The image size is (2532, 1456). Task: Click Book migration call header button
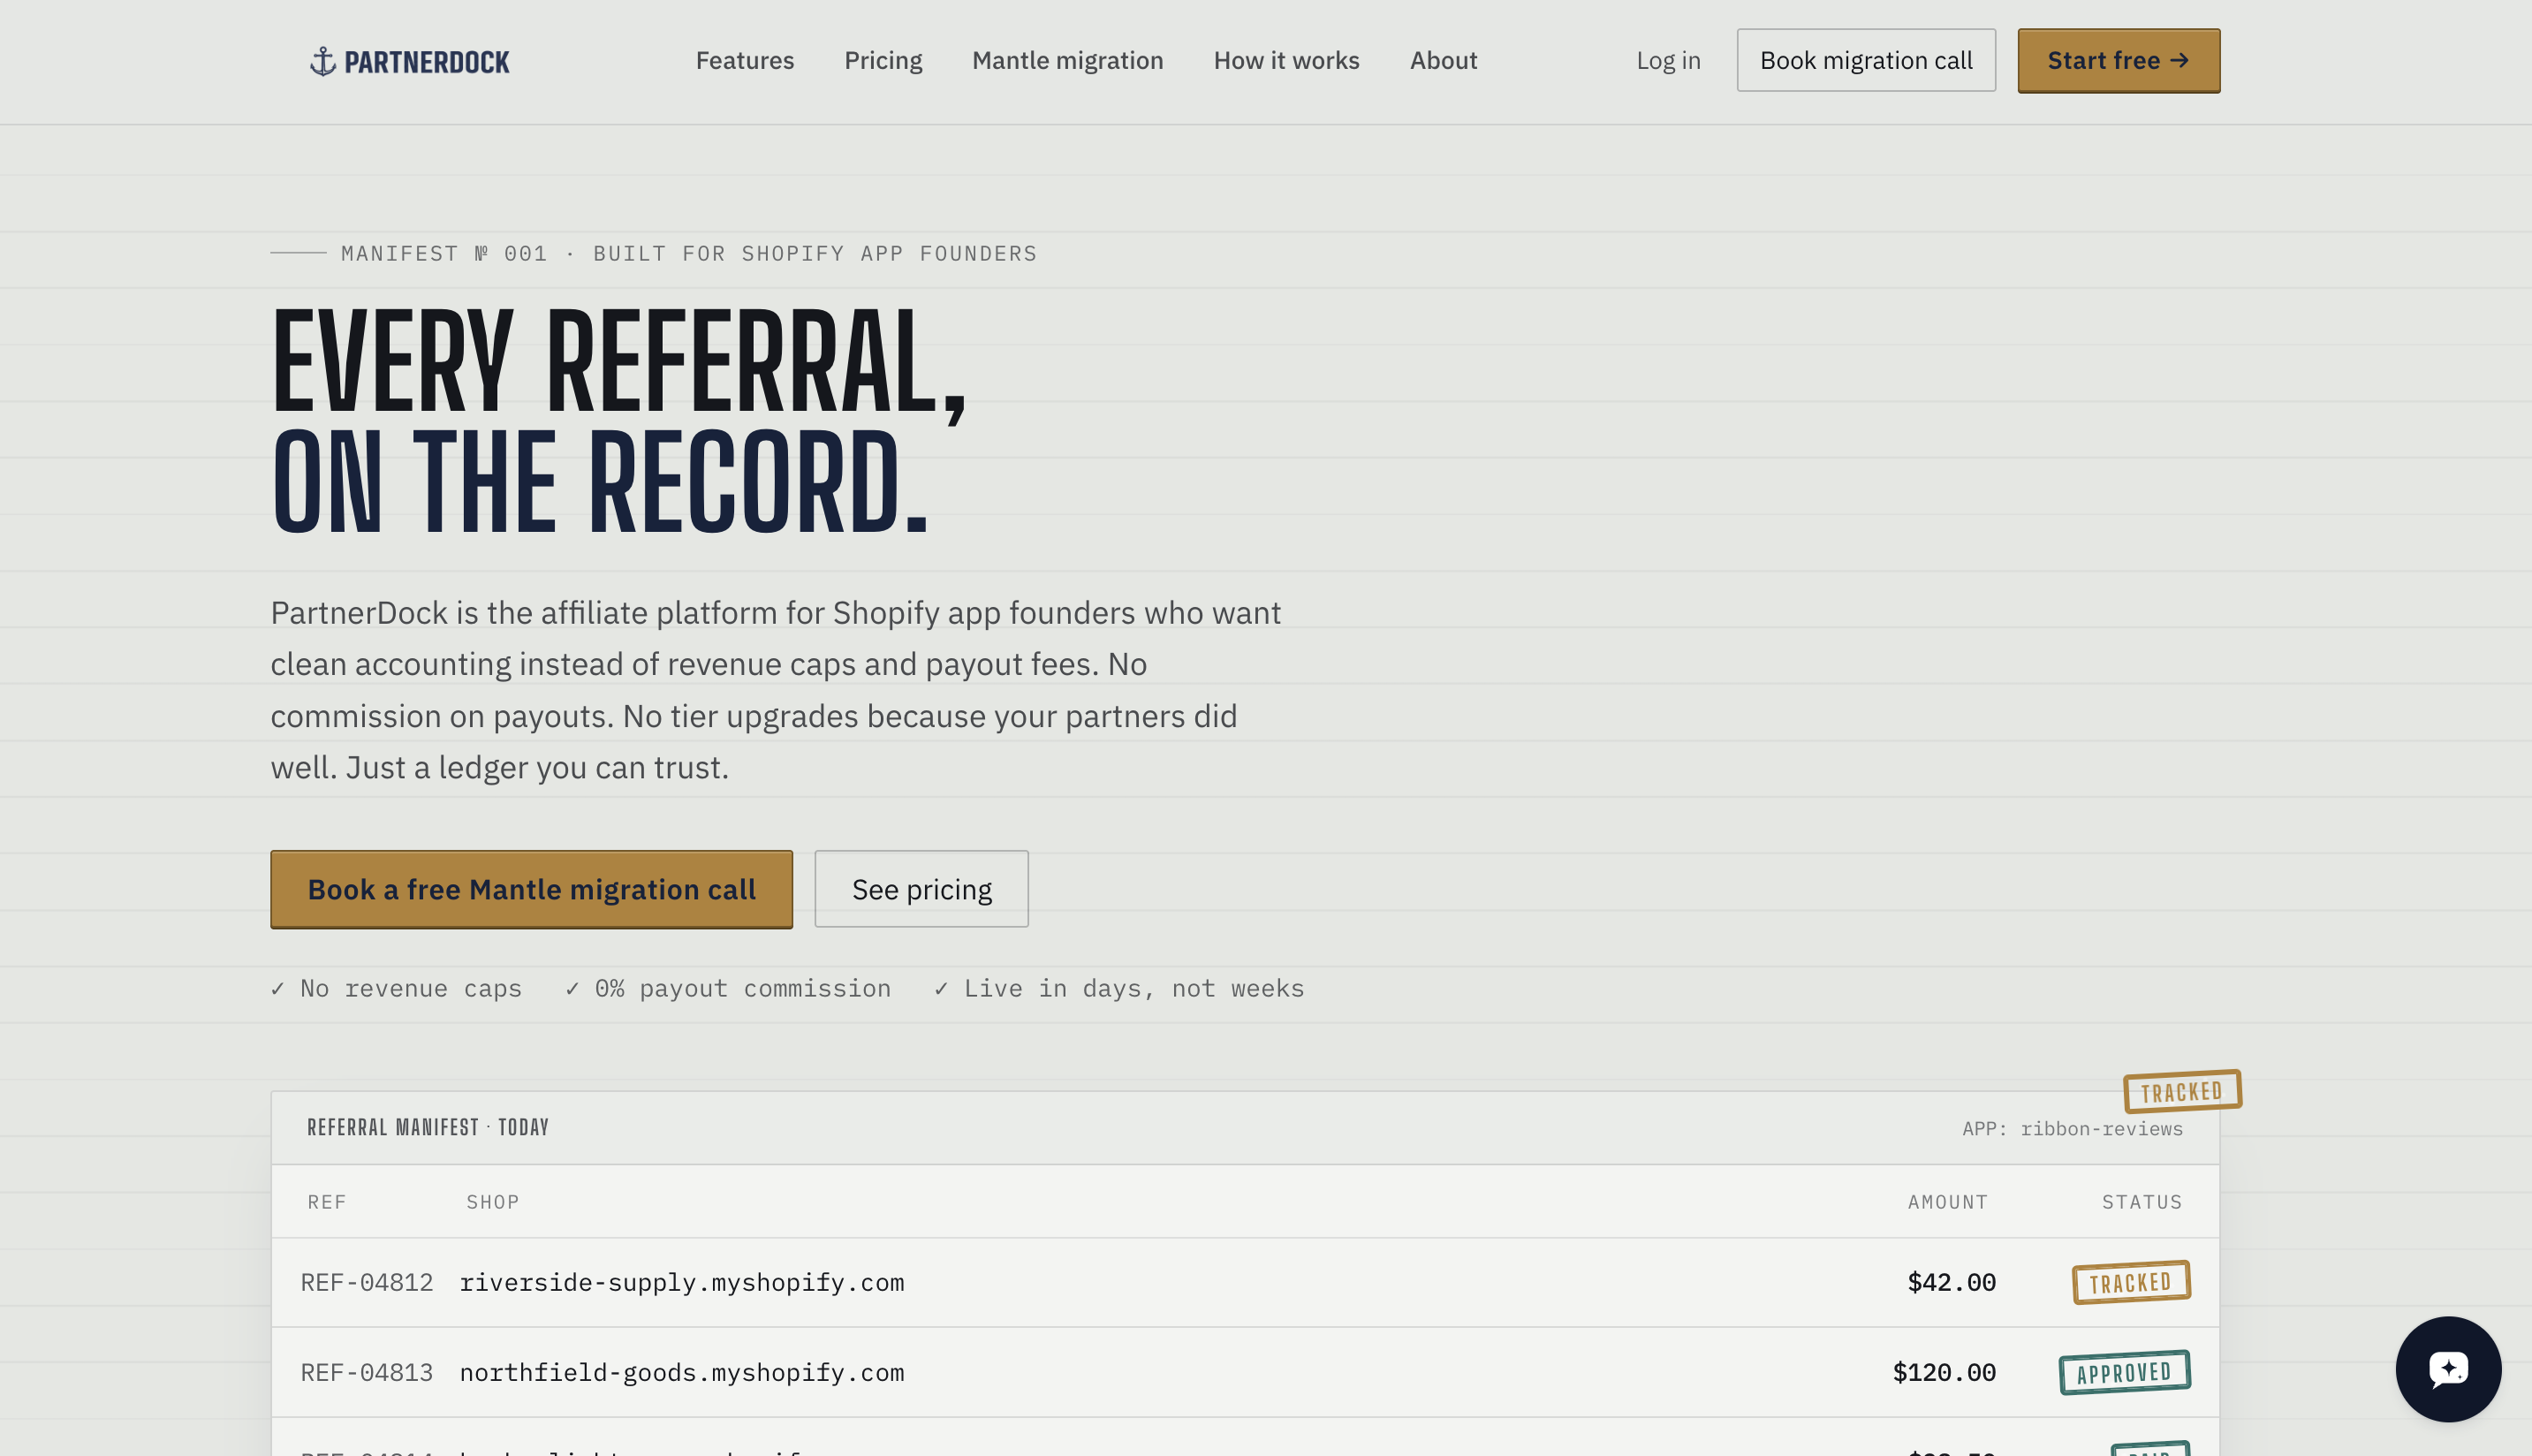pyautogui.click(x=1866, y=61)
